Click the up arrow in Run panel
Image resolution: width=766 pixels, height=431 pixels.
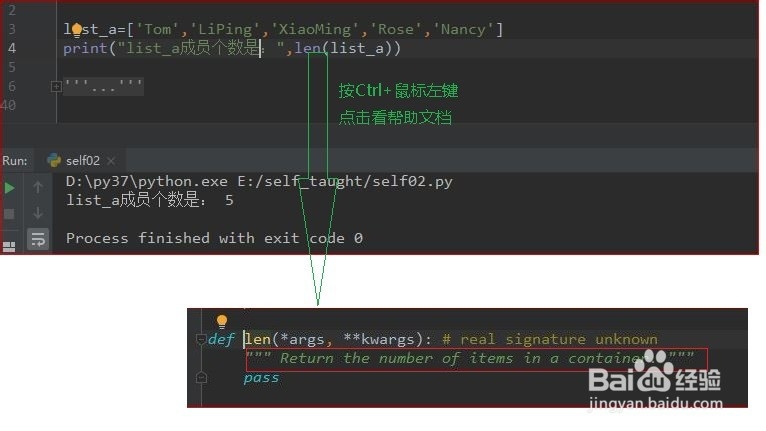coord(38,187)
